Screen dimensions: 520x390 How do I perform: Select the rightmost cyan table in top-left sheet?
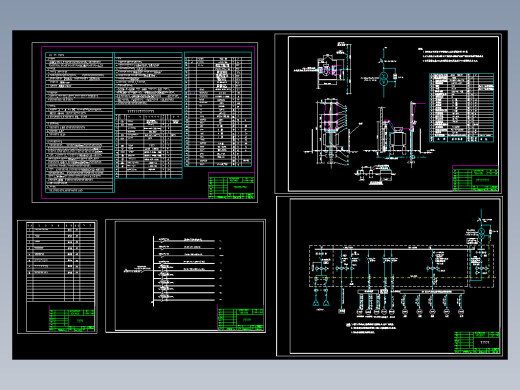[x=218, y=109]
